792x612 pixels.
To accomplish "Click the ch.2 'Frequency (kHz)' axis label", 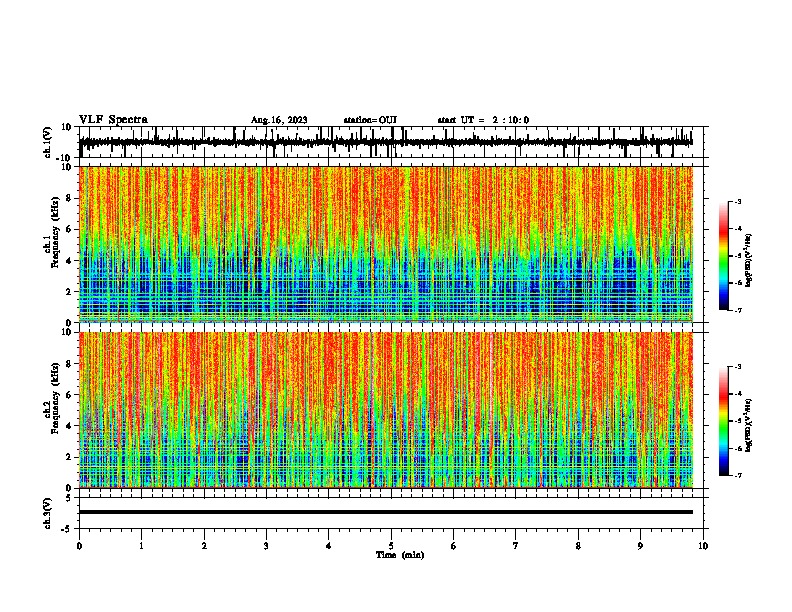I will click(55, 398).
